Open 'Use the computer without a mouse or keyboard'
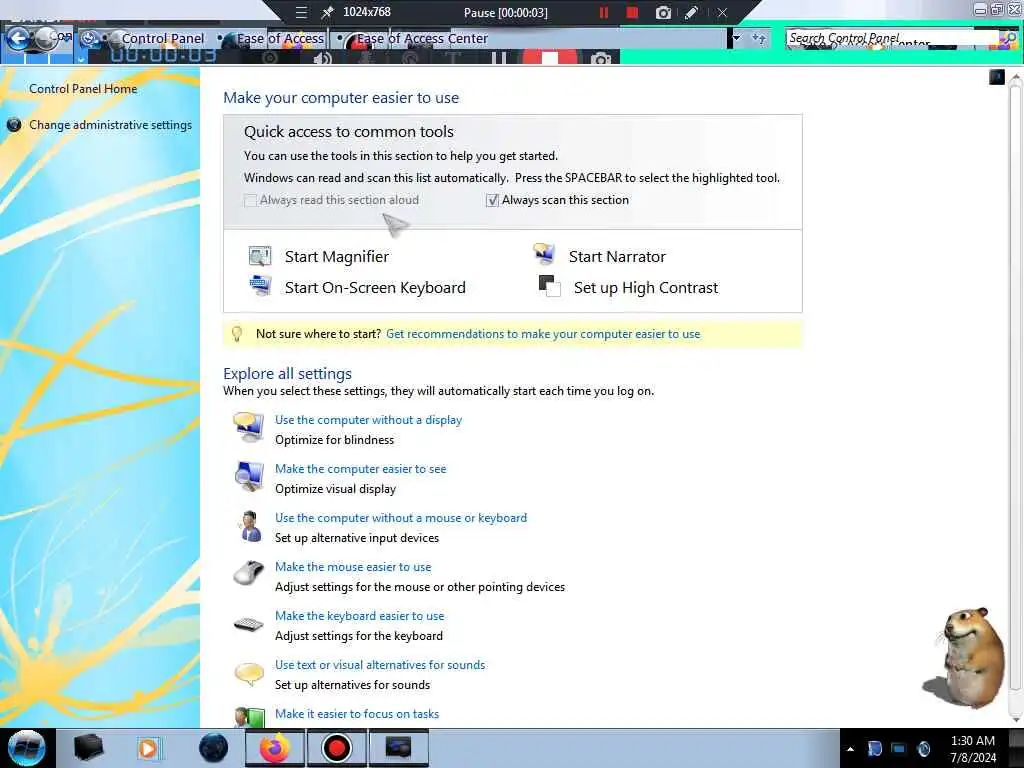Viewport: 1024px width, 768px height. 401,518
